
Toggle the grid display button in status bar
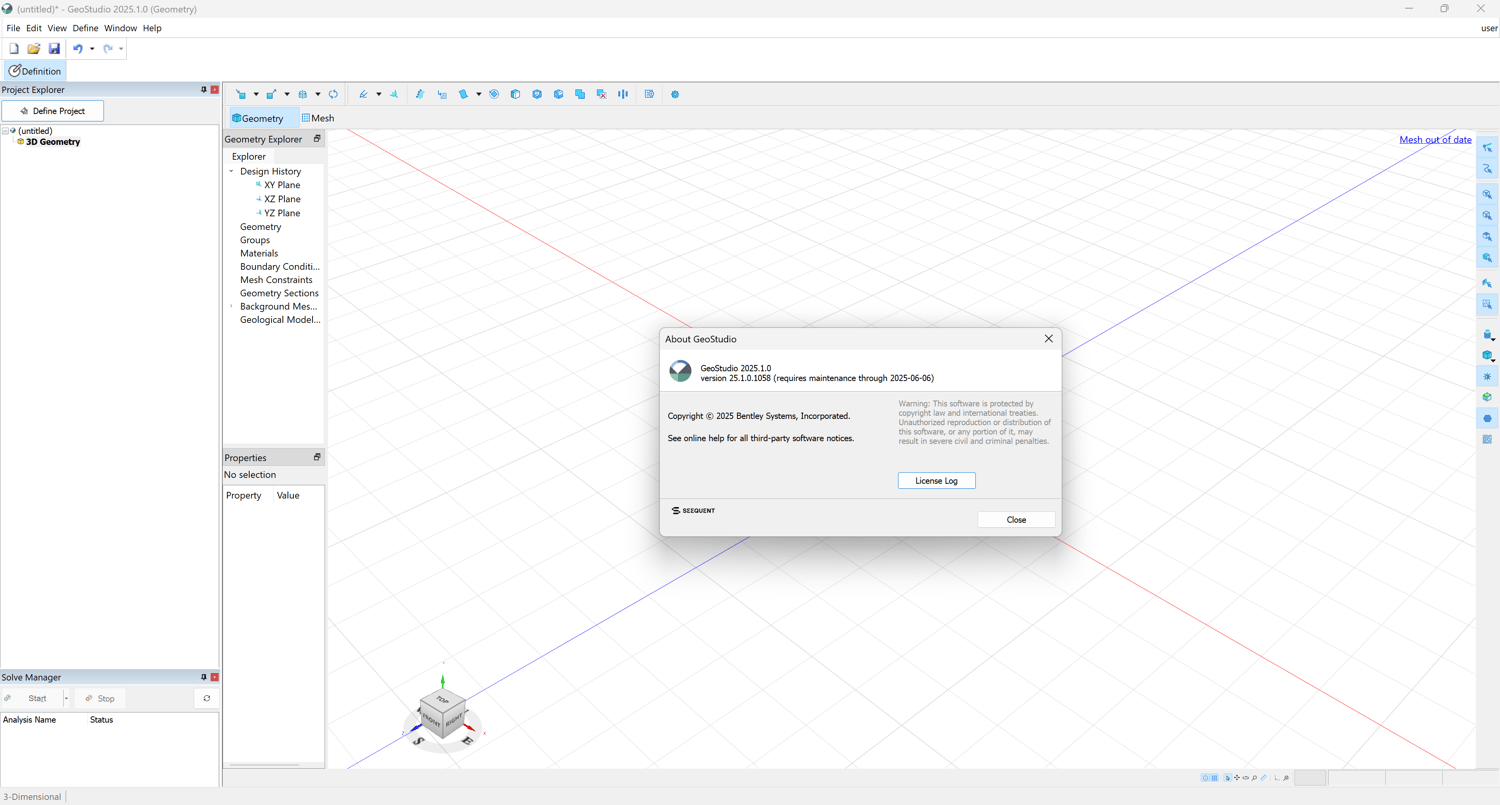(1215, 777)
